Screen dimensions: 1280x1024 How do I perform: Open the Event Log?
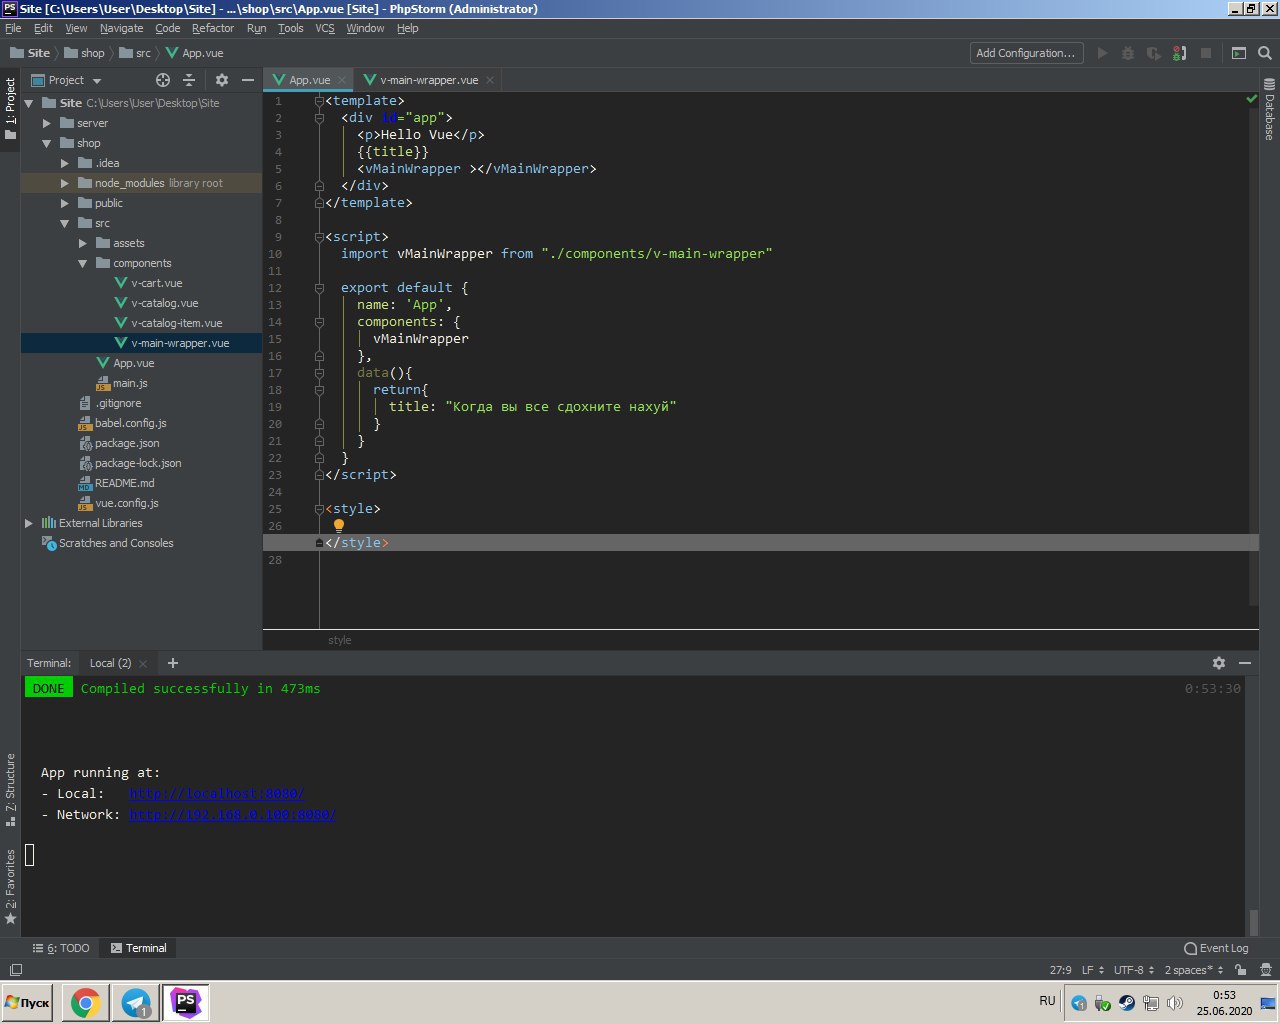pos(1216,948)
